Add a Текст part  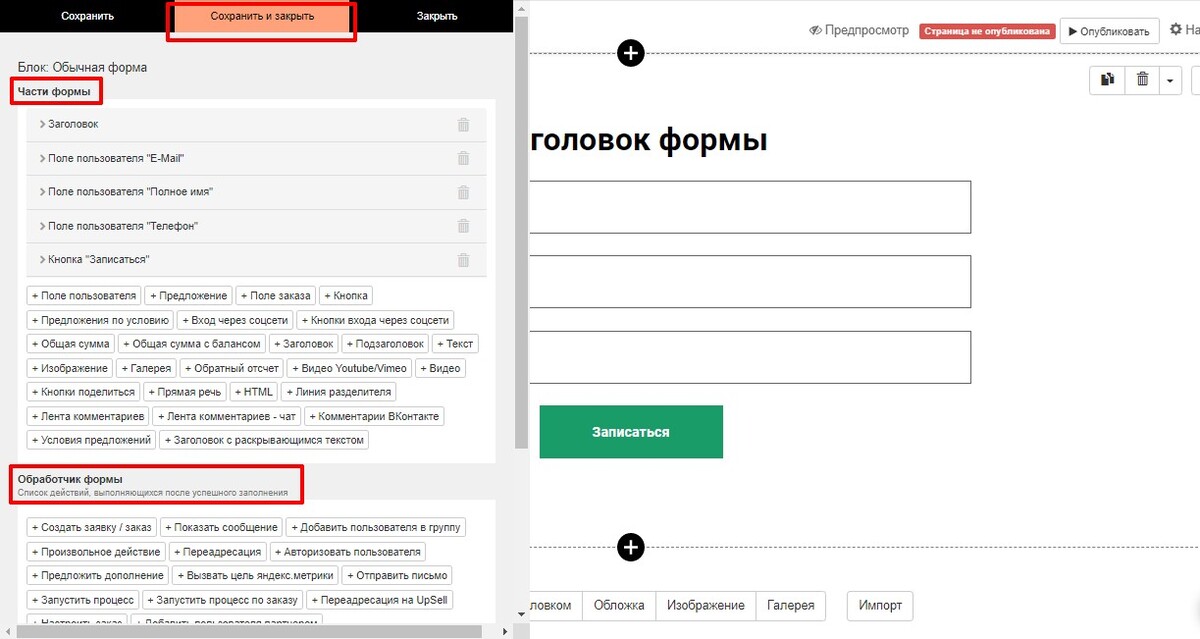point(455,344)
